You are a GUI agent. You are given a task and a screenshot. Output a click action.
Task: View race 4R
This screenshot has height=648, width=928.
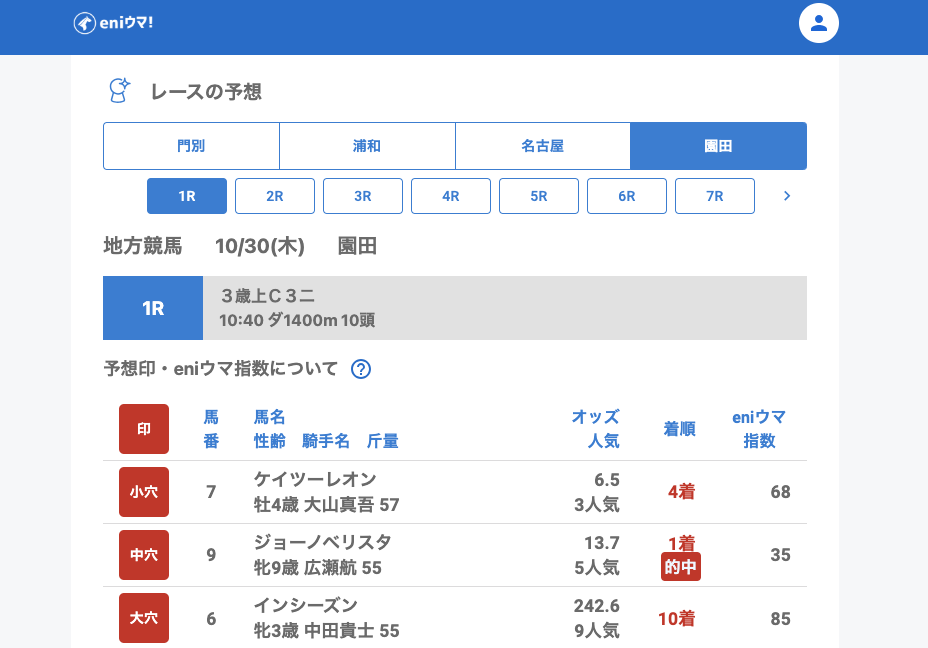click(451, 196)
